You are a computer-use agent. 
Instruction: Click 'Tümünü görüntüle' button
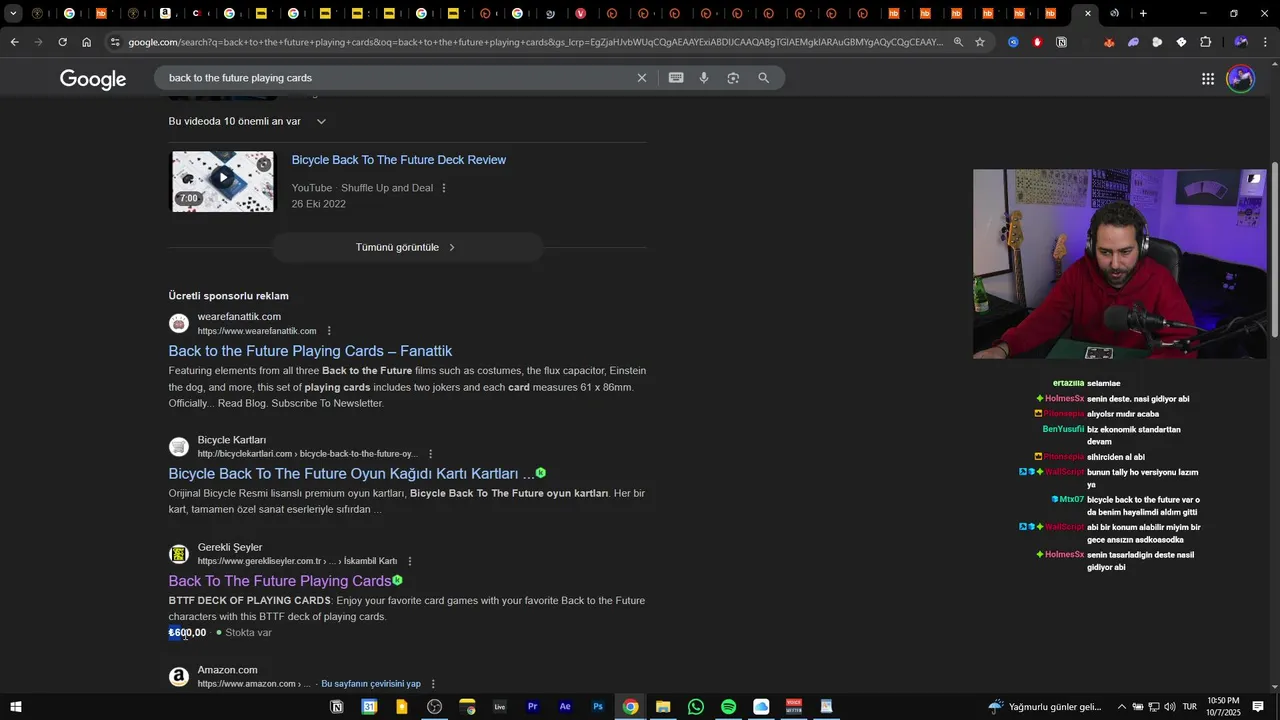[x=408, y=247]
